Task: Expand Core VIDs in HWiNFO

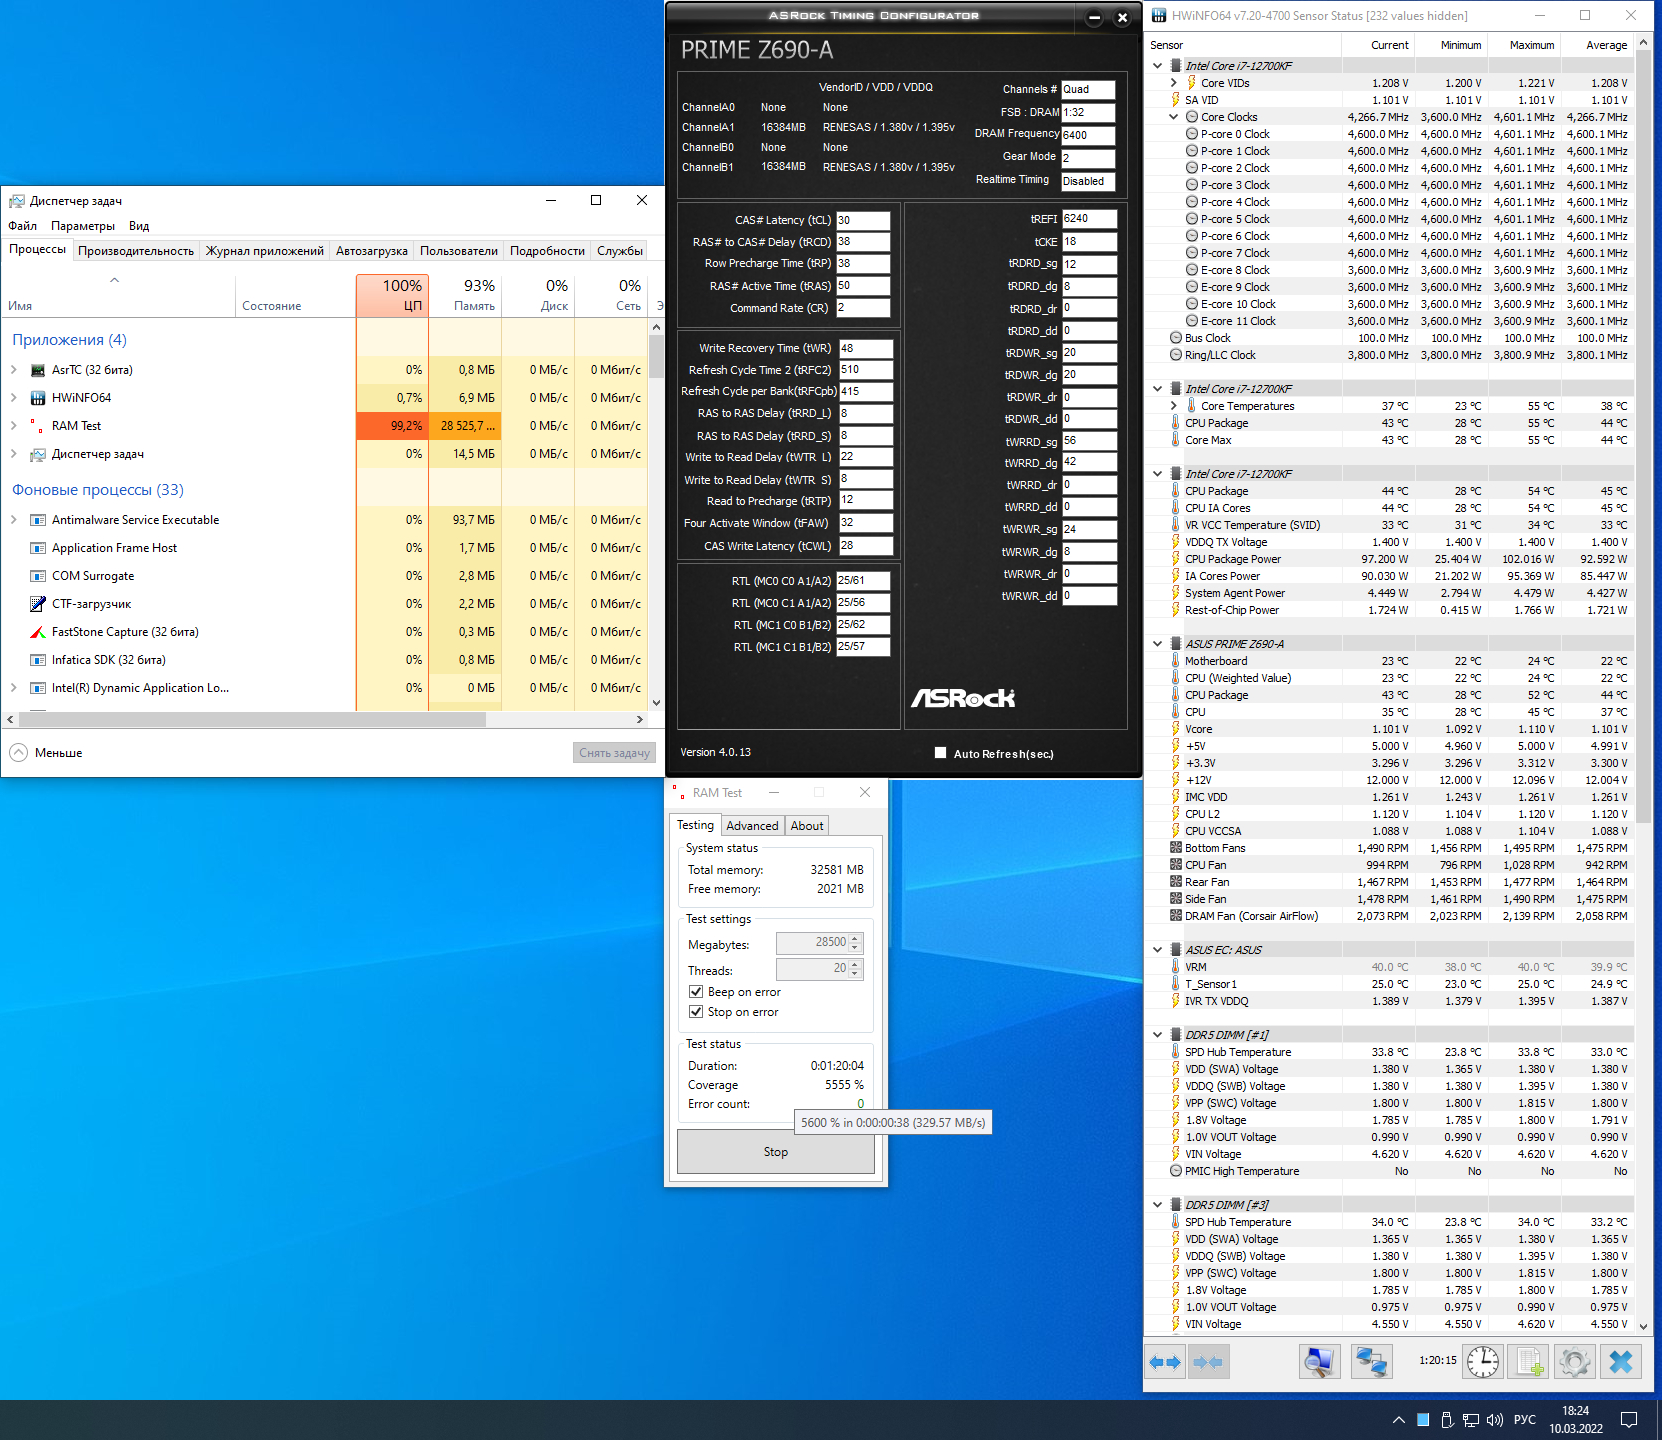Action: coord(1174,83)
